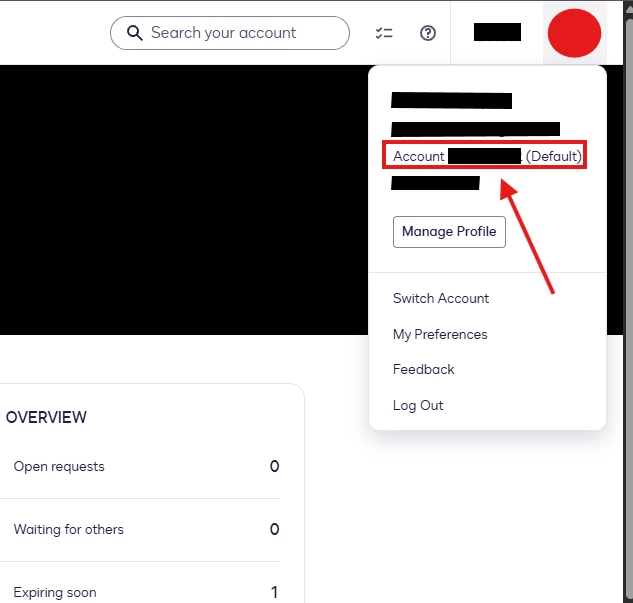
Task: Click the OVERVIEW heading
Action: (x=46, y=417)
